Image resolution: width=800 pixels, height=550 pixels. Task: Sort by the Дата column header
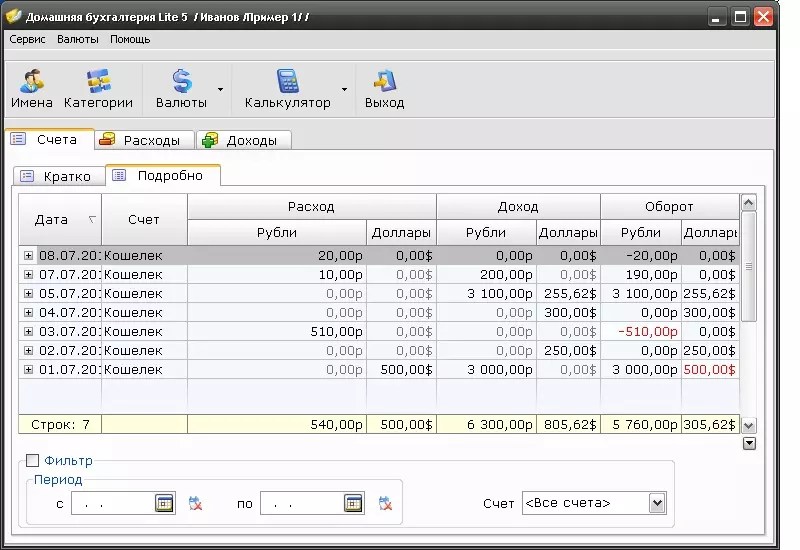(60, 219)
